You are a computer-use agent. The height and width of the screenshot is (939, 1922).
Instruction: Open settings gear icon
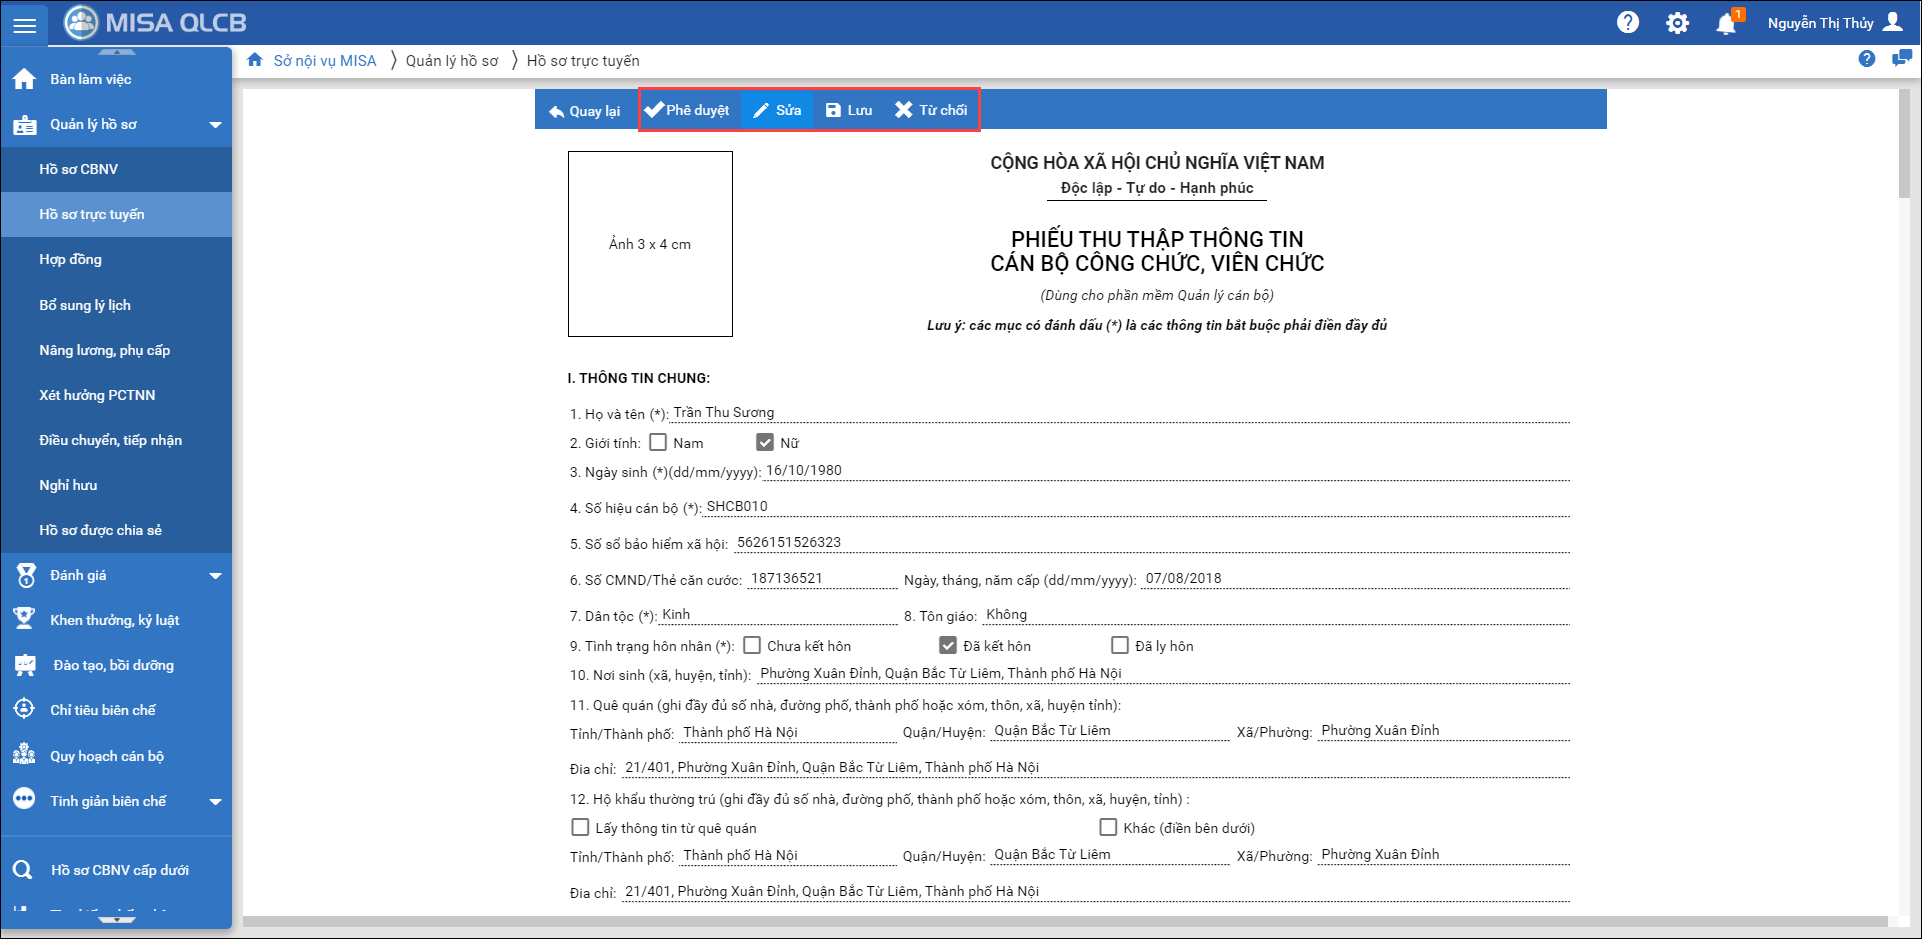(1677, 23)
